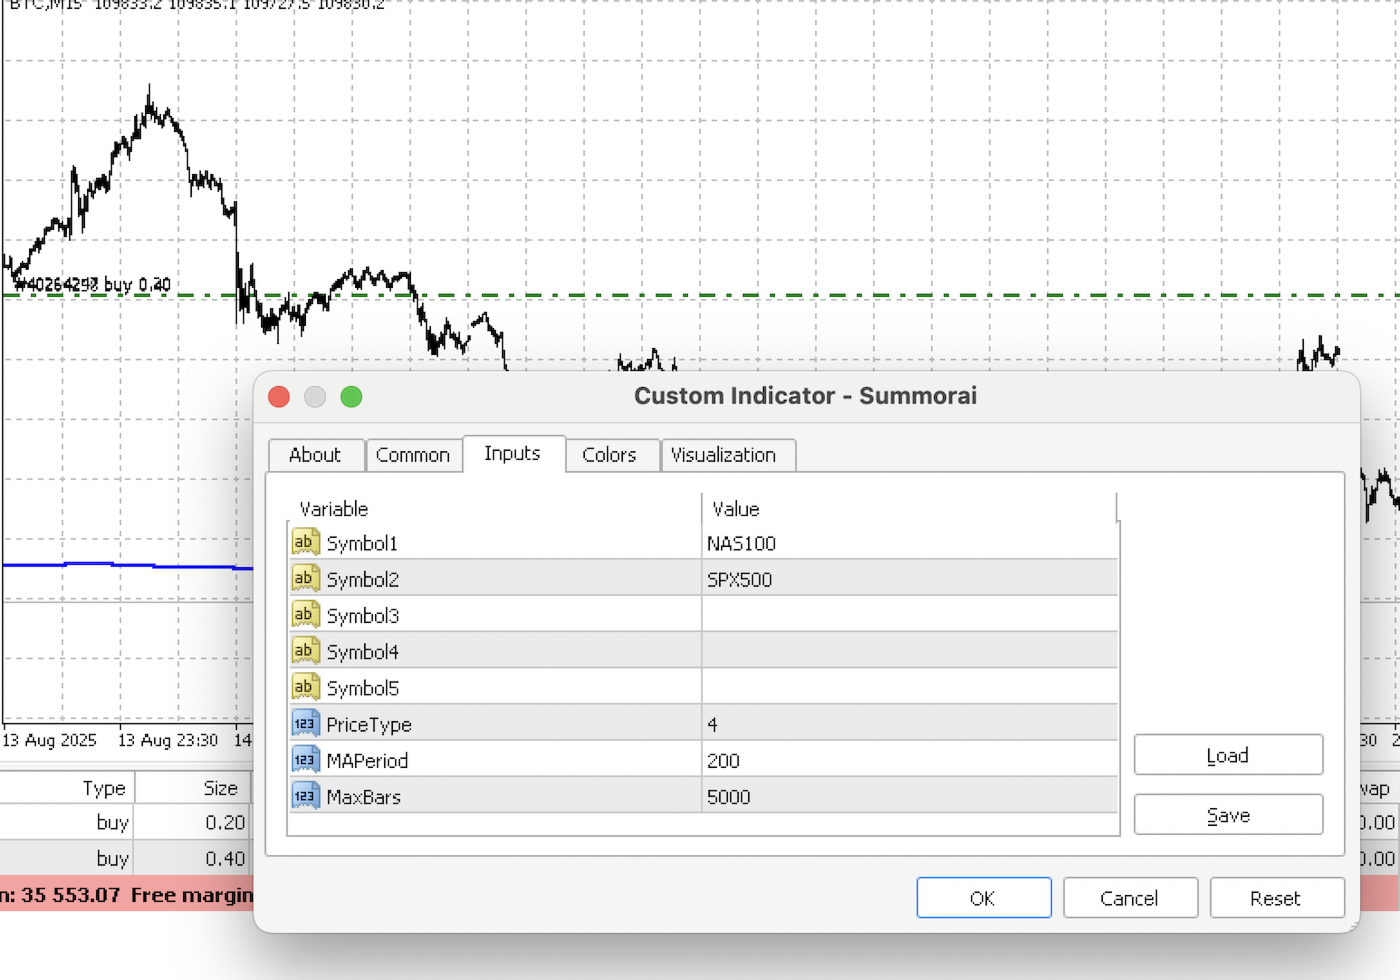1400x980 pixels.
Task: Click the Symbol3 string type icon
Action: pos(305,615)
